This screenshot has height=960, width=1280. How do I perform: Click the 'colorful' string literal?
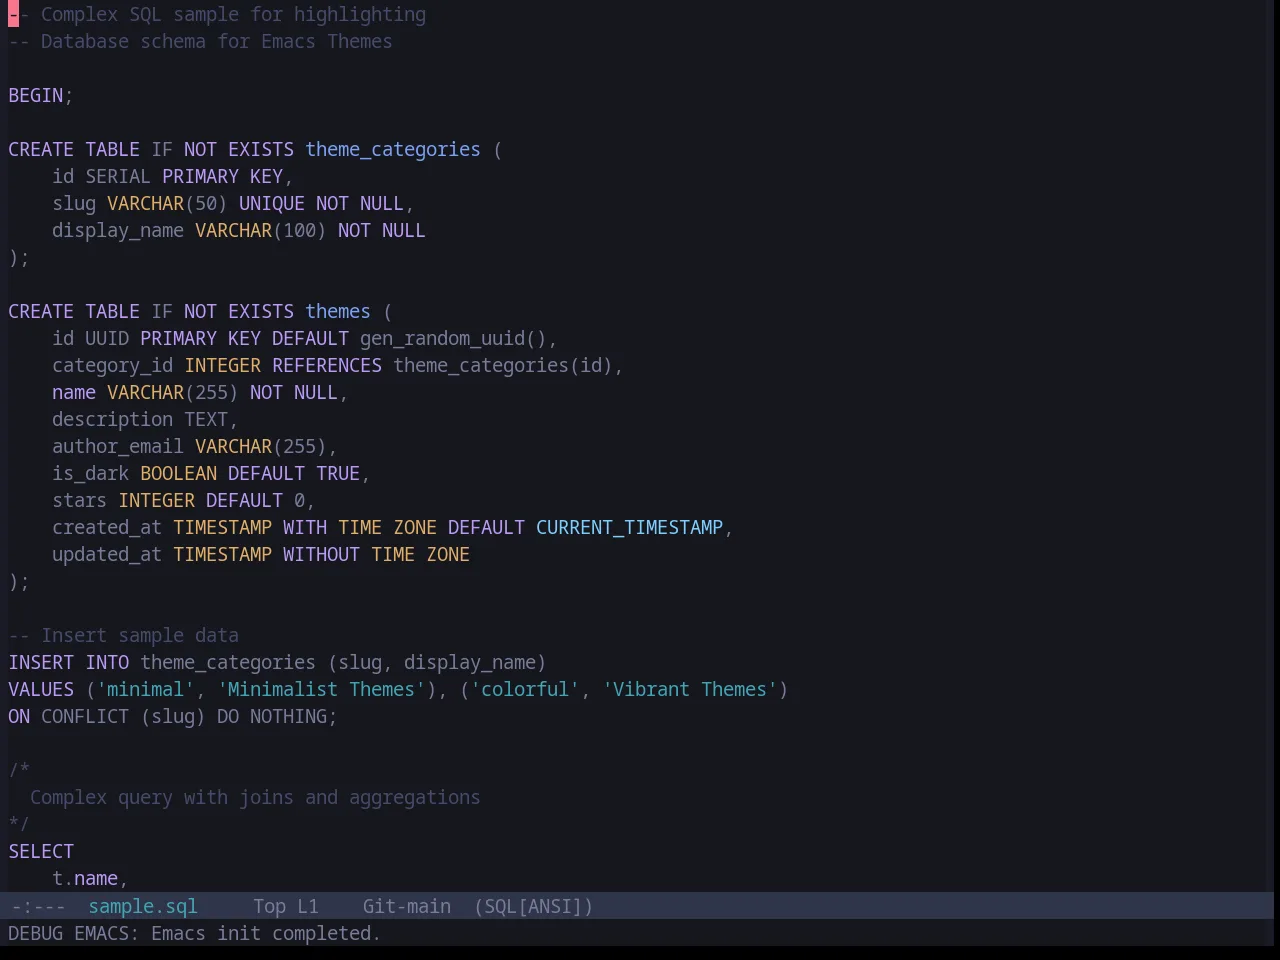[x=525, y=689]
